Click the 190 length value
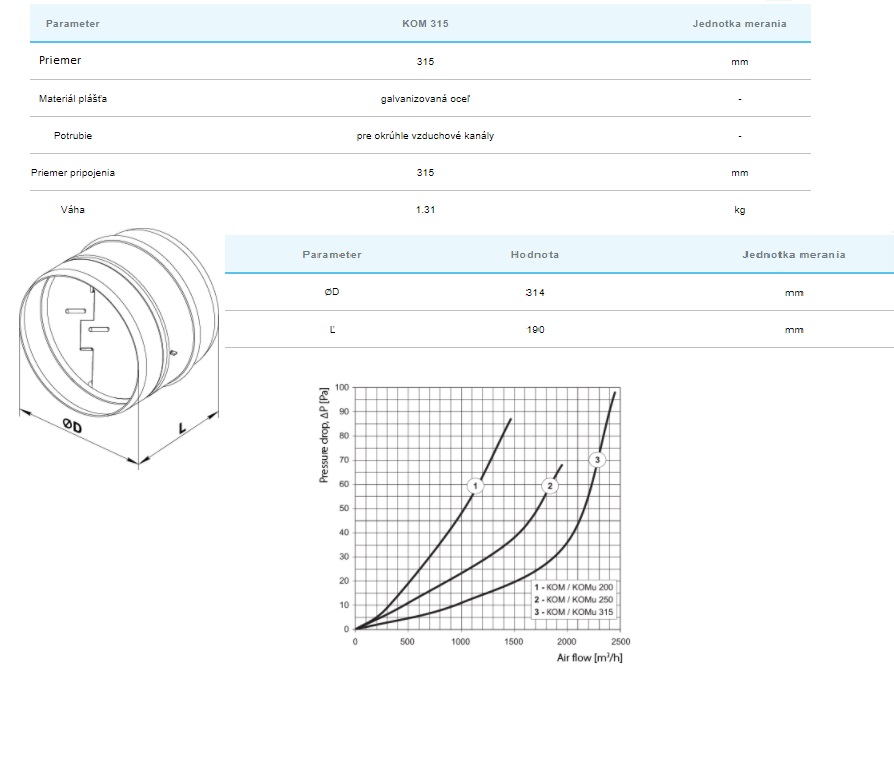 click(535, 330)
